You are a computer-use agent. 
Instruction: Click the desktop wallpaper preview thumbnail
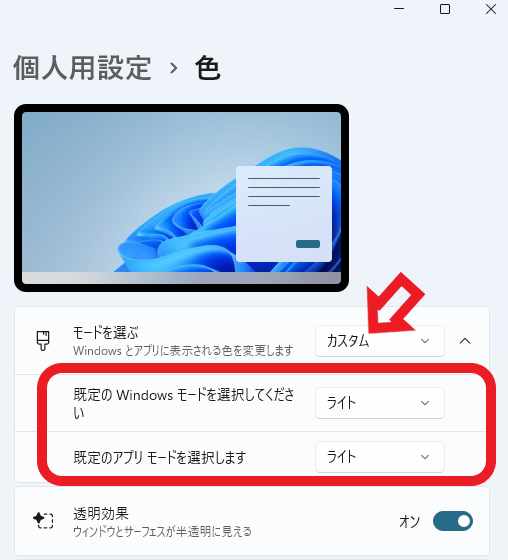181,198
